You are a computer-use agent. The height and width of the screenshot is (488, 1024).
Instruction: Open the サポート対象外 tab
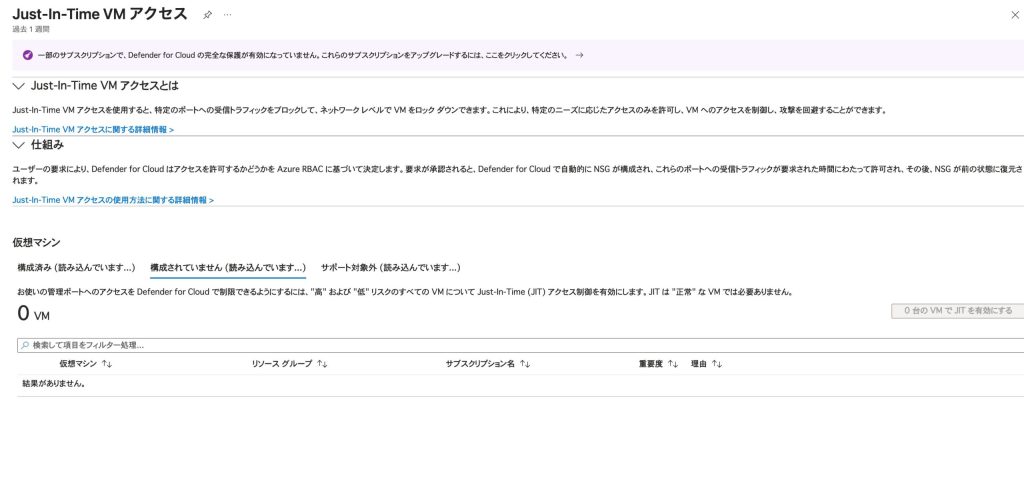[390, 268]
